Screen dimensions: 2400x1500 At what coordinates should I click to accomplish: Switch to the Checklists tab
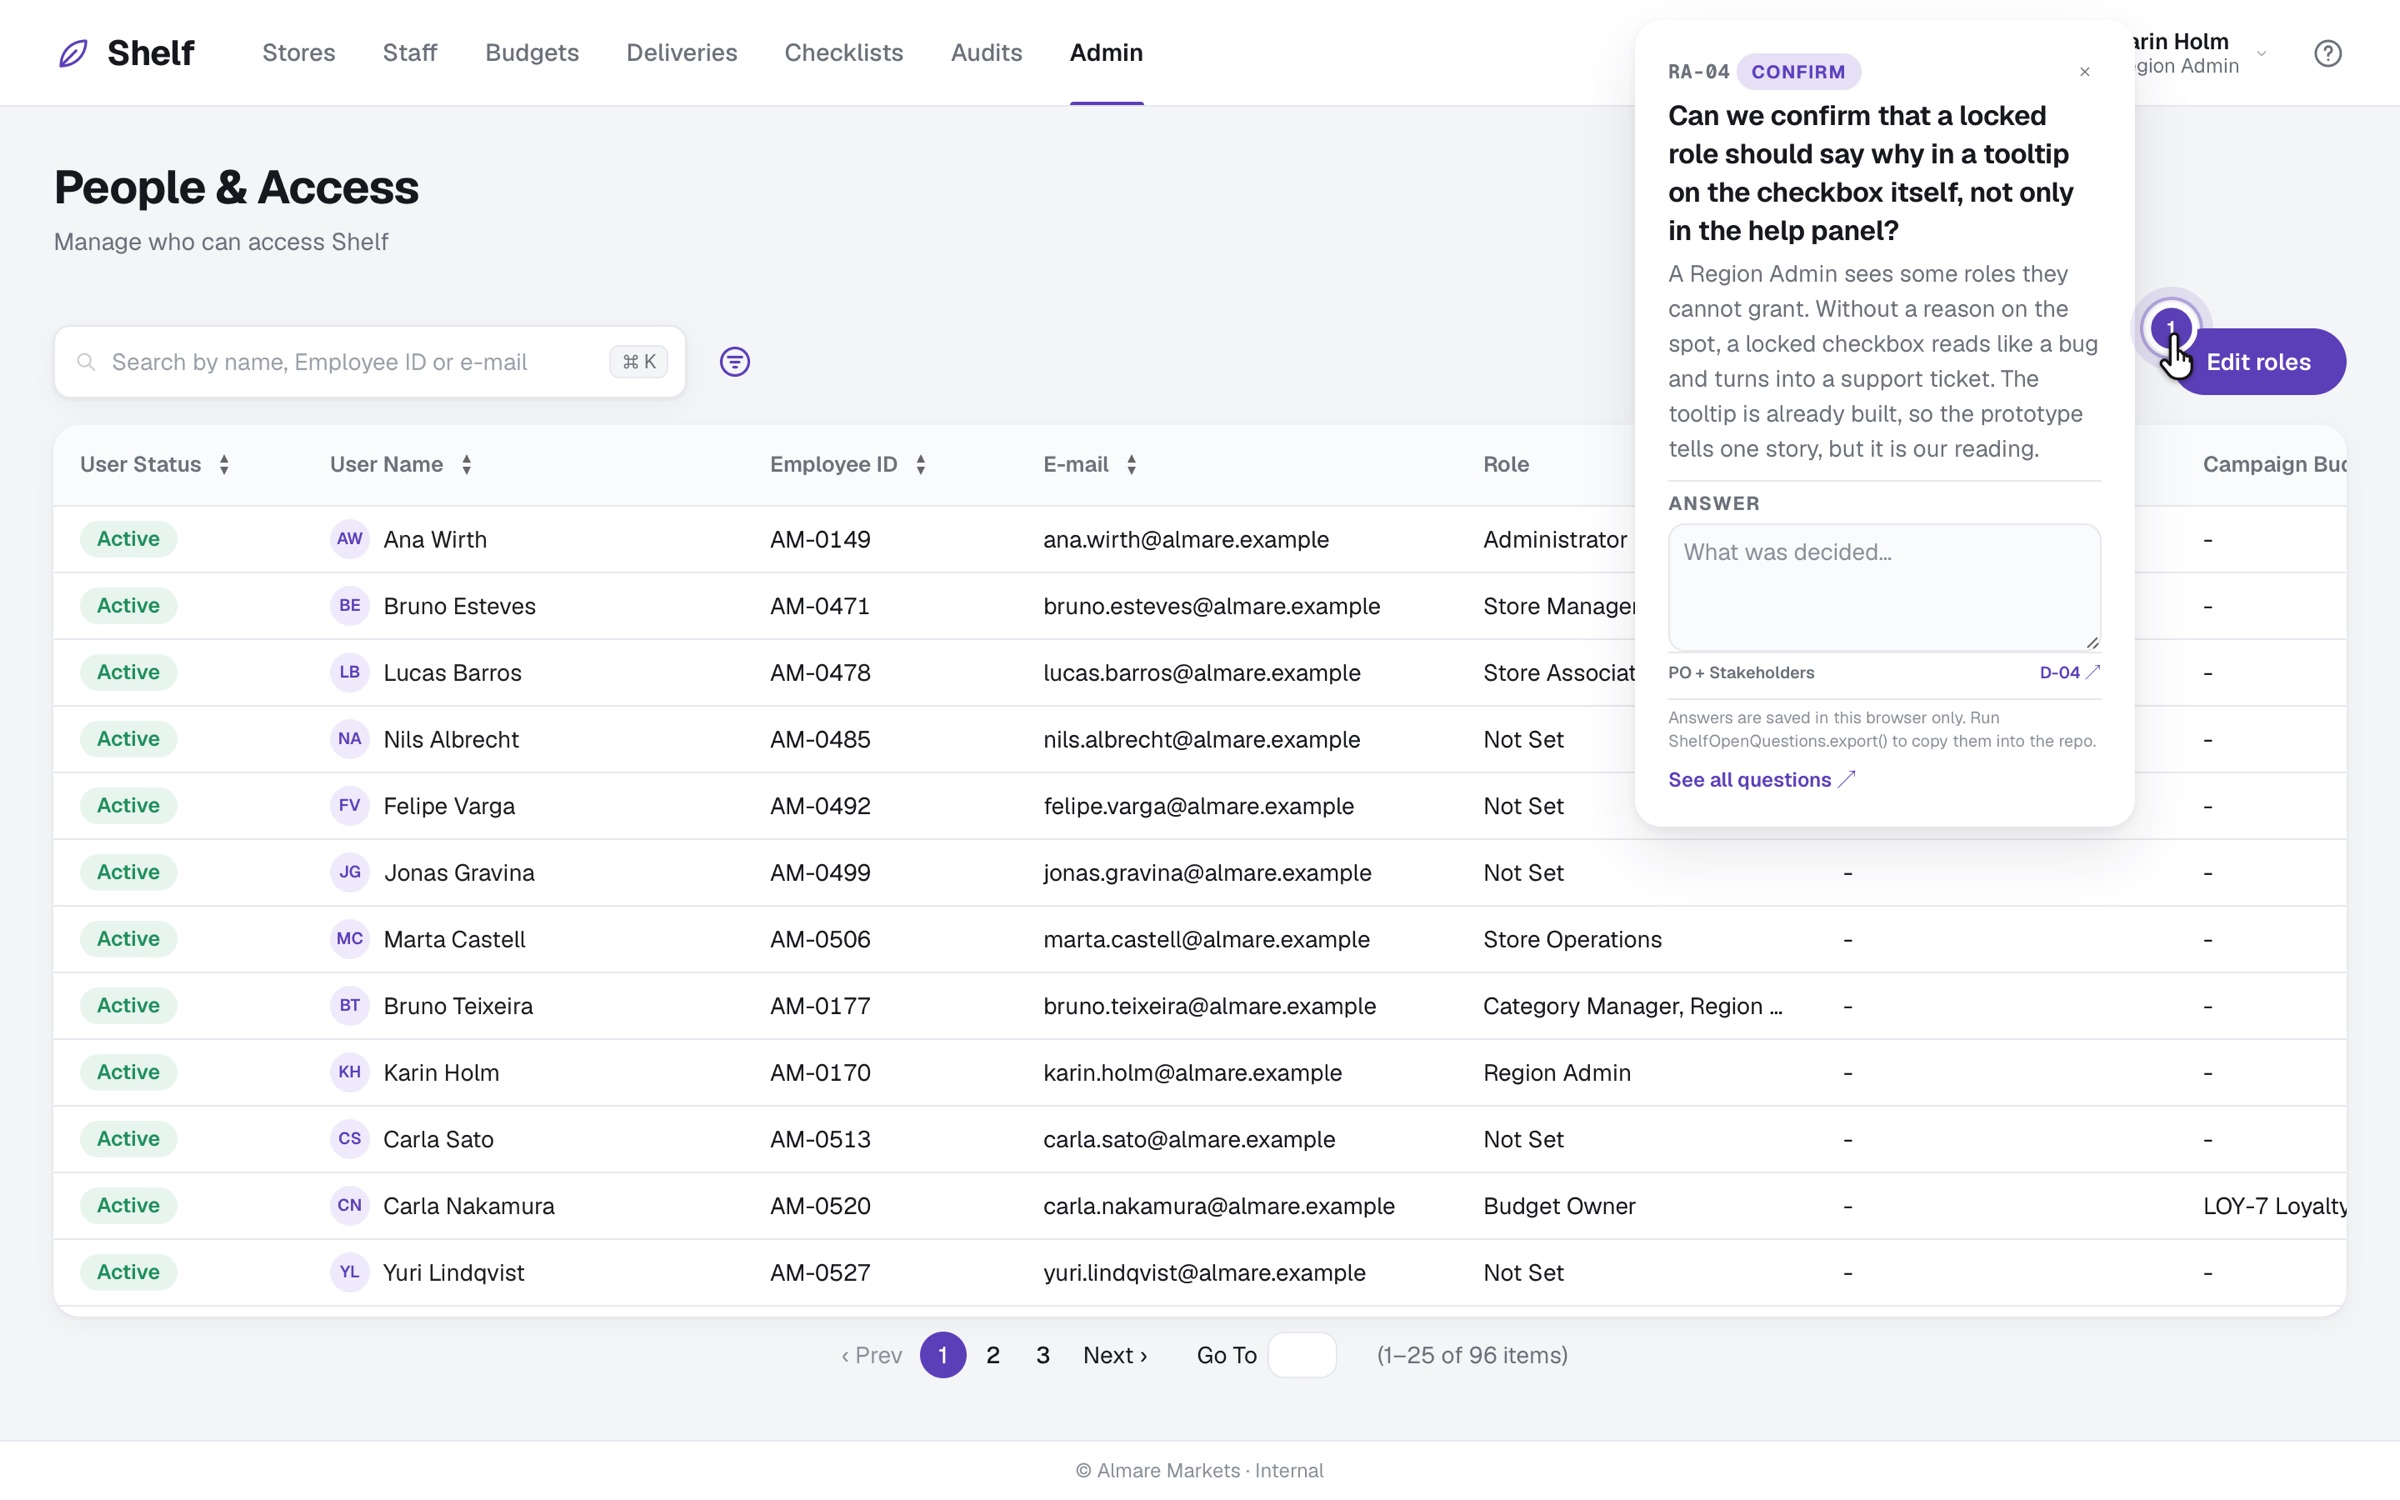pos(844,53)
